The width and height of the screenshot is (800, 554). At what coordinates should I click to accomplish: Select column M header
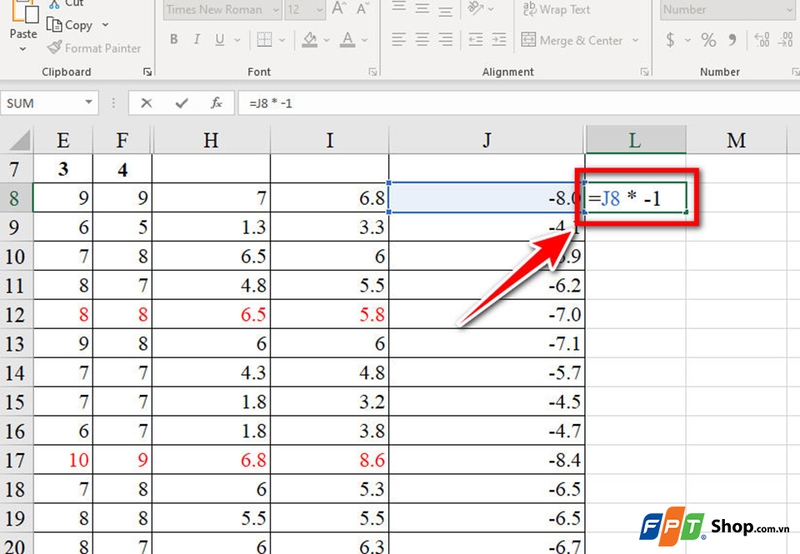click(736, 140)
